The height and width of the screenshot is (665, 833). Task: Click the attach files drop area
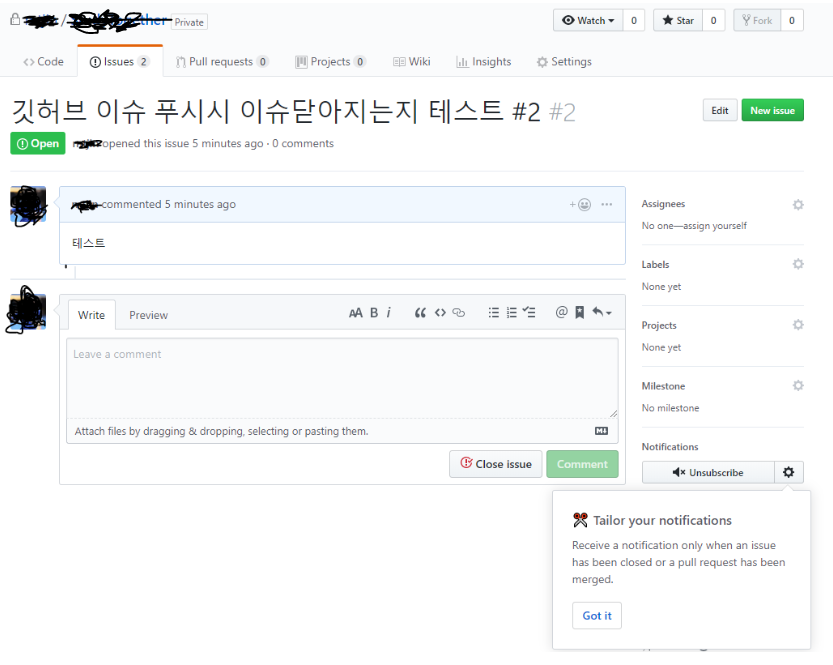(342, 431)
